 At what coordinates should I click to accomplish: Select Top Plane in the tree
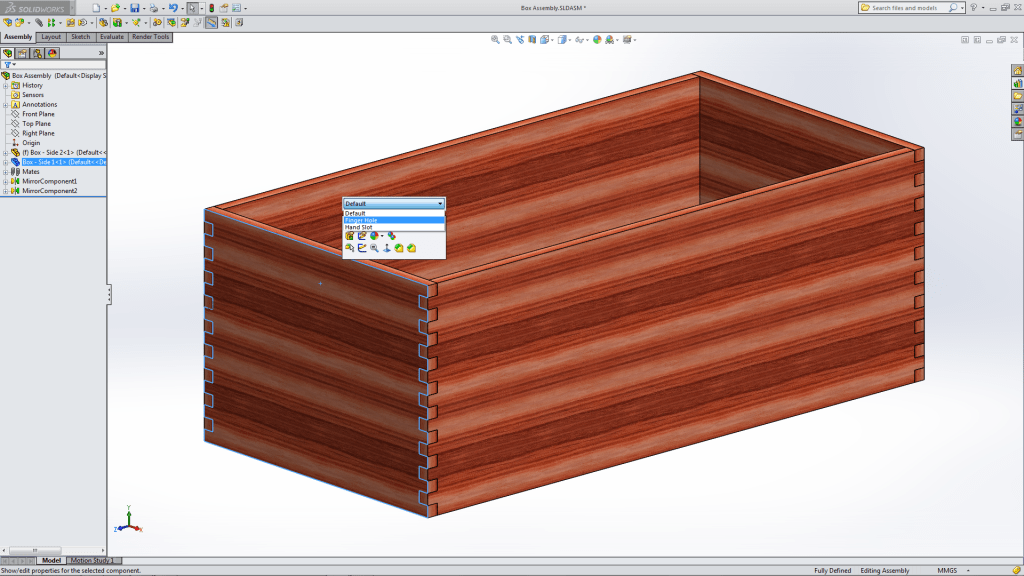pos(36,123)
